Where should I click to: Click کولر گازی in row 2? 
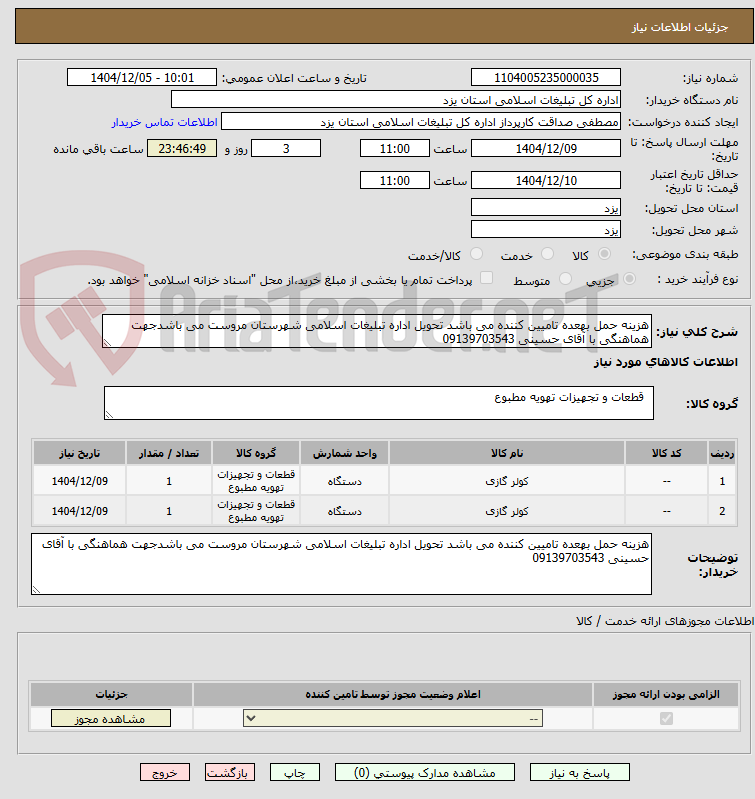pos(507,512)
